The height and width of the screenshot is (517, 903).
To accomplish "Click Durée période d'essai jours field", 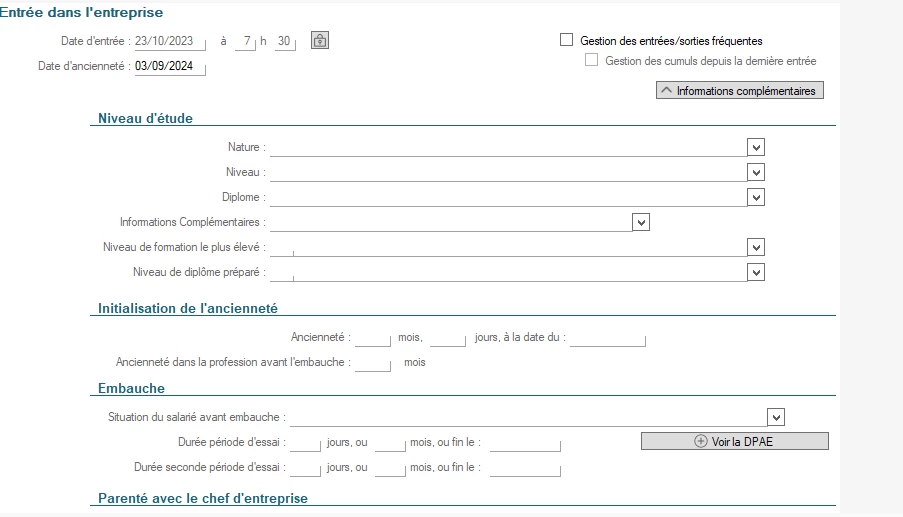I will [x=305, y=443].
